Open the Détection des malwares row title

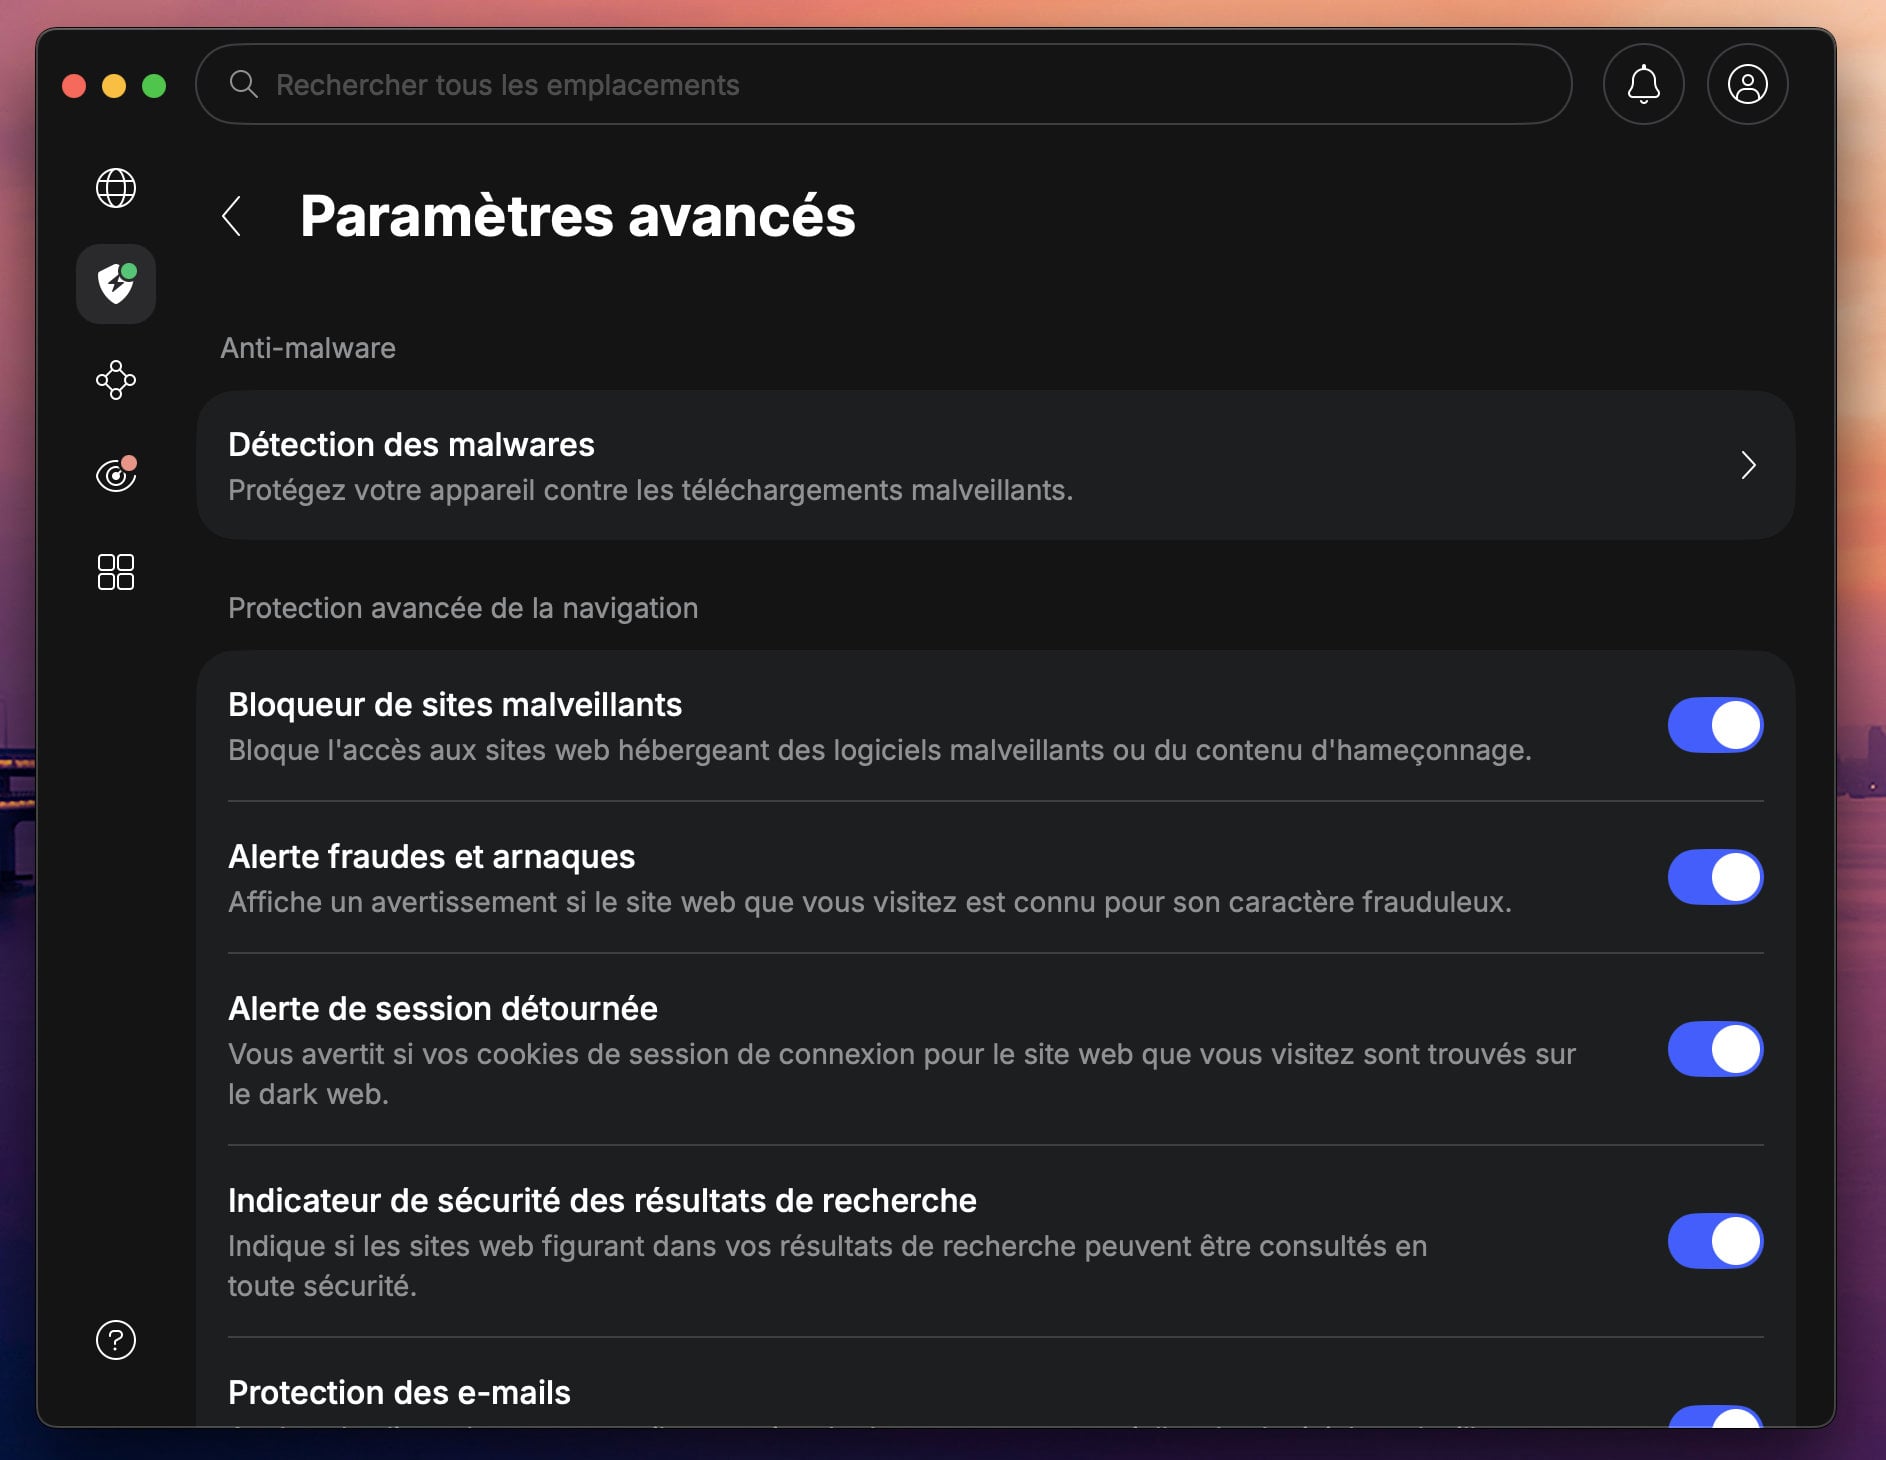pos(411,444)
